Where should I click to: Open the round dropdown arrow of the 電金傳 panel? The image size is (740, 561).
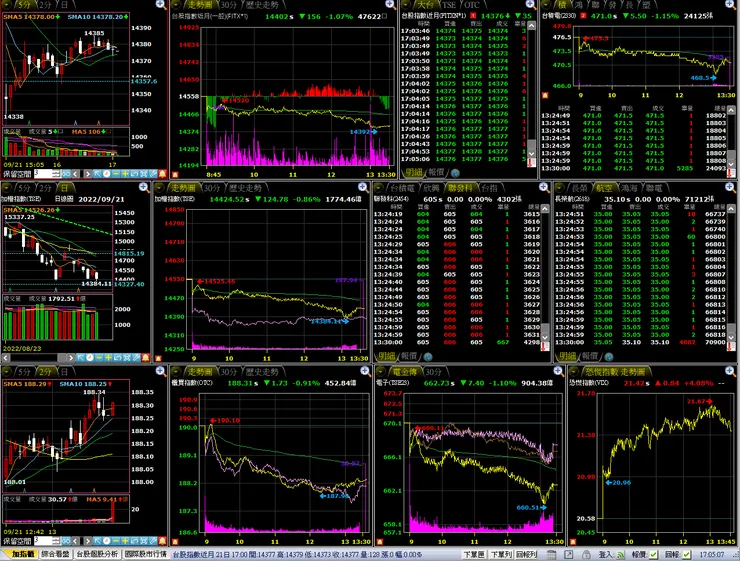click(382, 371)
